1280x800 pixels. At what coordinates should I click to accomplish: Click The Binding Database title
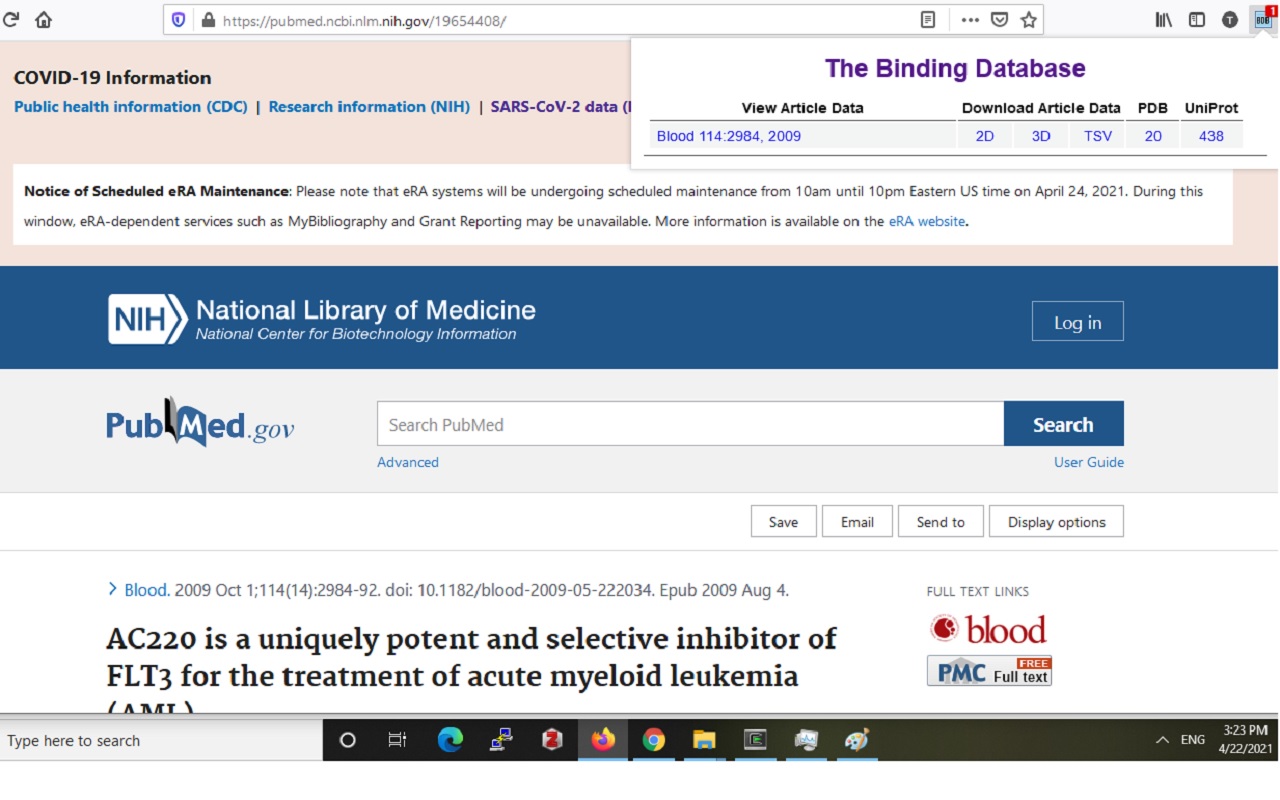pyautogui.click(x=955, y=69)
